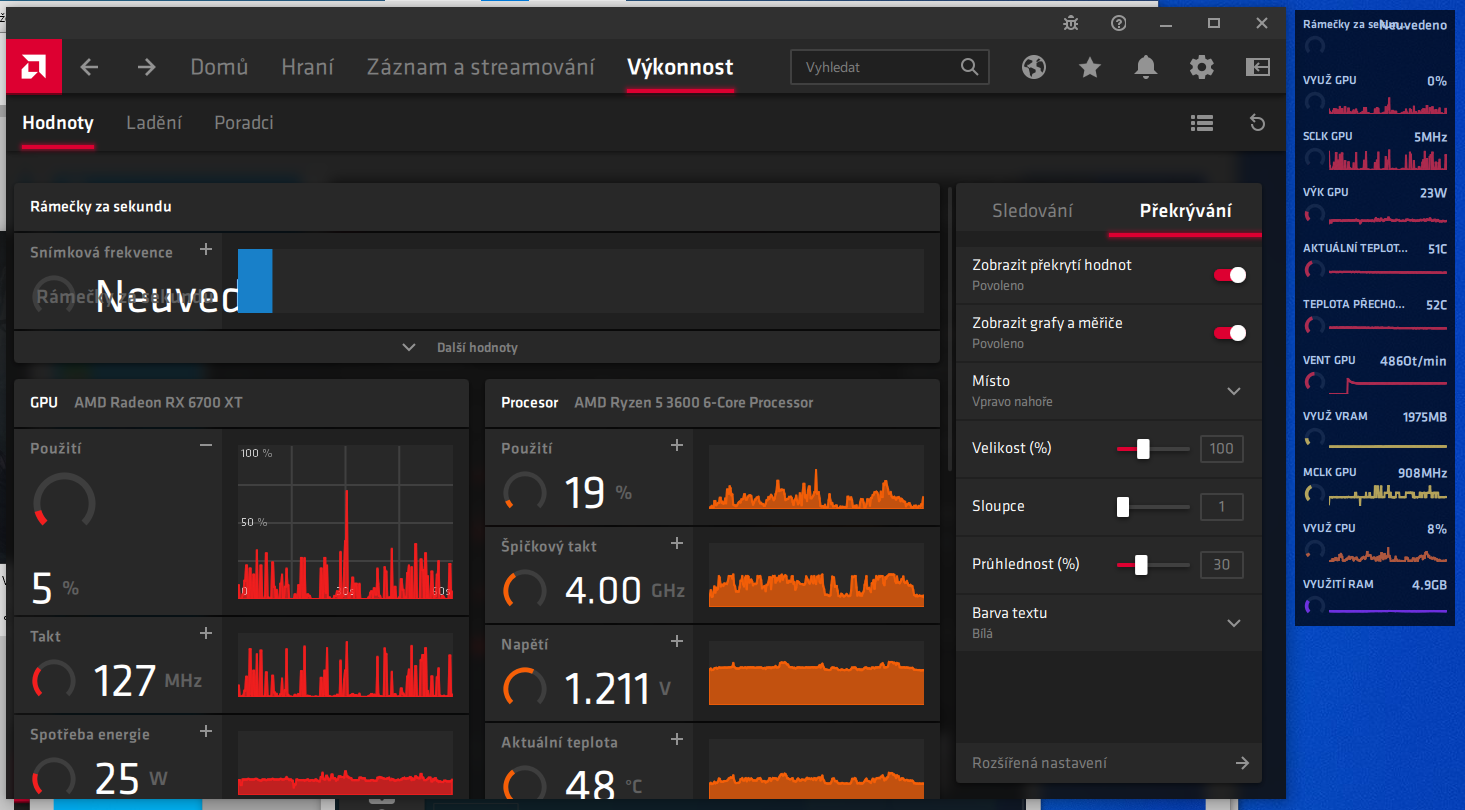Expand the Barva textu dropdown
The height and width of the screenshot is (810, 1465).
click(x=1234, y=623)
